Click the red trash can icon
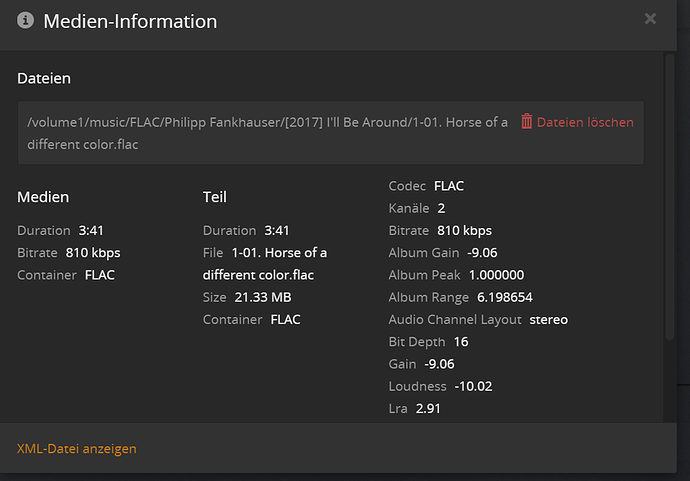The image size is (690, 481). (x=527, y=122)
